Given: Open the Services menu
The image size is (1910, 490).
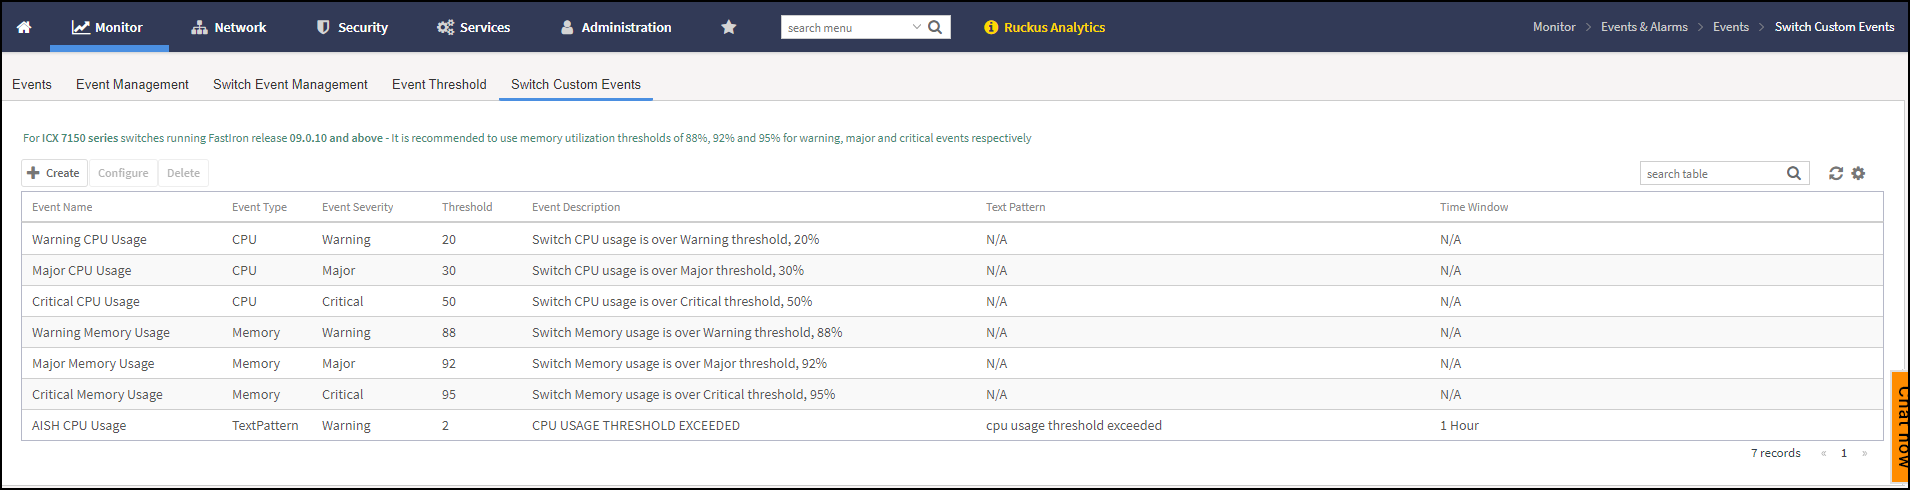Looking at the screenshot, I should pyautogui.click(x=474, y=27).
